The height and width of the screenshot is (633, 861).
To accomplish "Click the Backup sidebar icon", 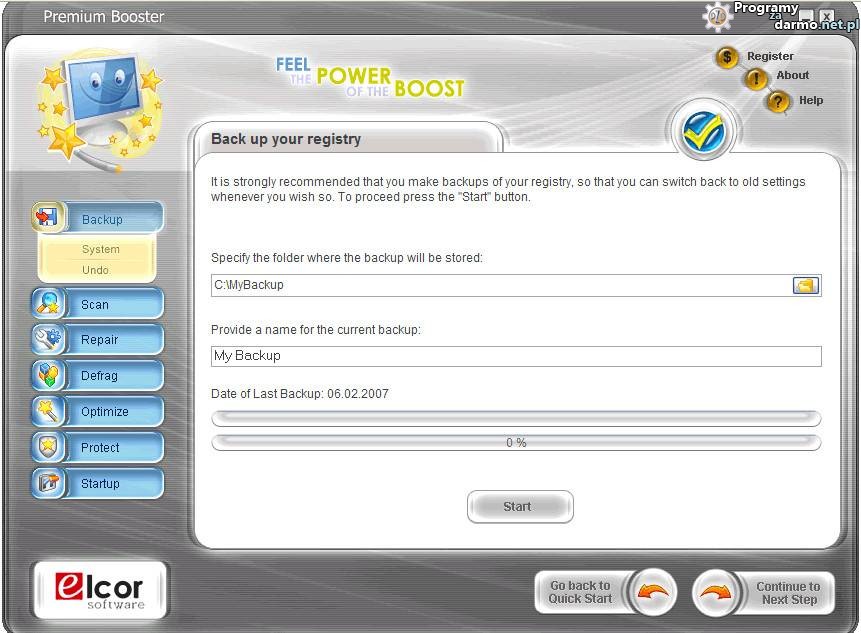I will [47, 218].
